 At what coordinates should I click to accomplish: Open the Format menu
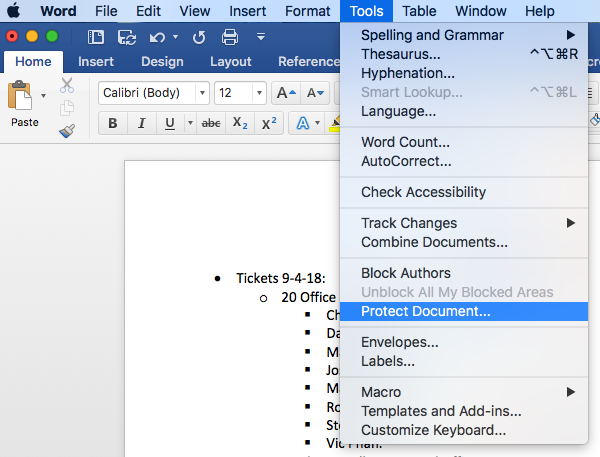307,11
